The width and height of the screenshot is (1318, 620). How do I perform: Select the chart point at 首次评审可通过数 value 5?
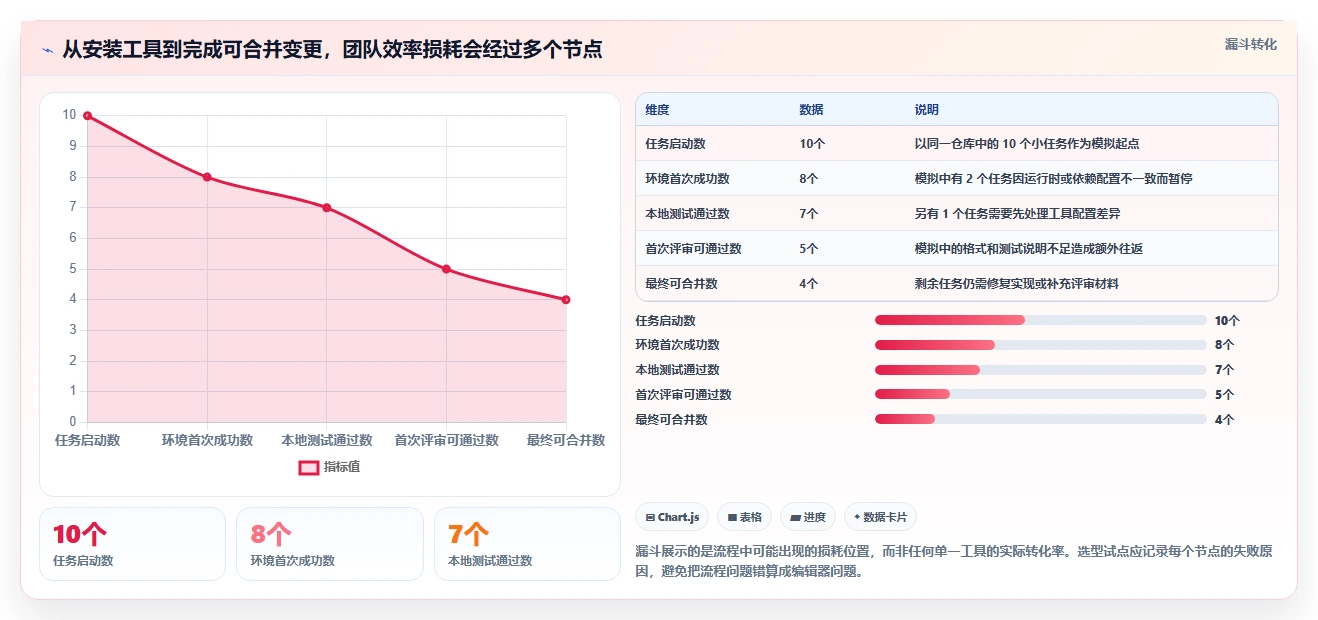point(446,269)
